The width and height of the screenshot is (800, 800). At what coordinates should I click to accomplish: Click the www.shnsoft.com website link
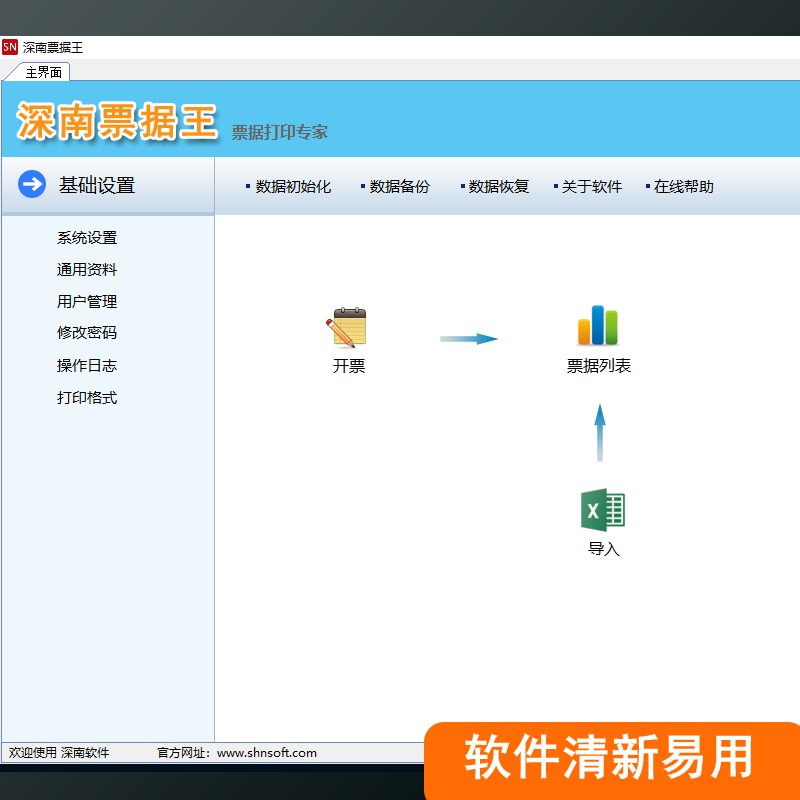(266, 753)
